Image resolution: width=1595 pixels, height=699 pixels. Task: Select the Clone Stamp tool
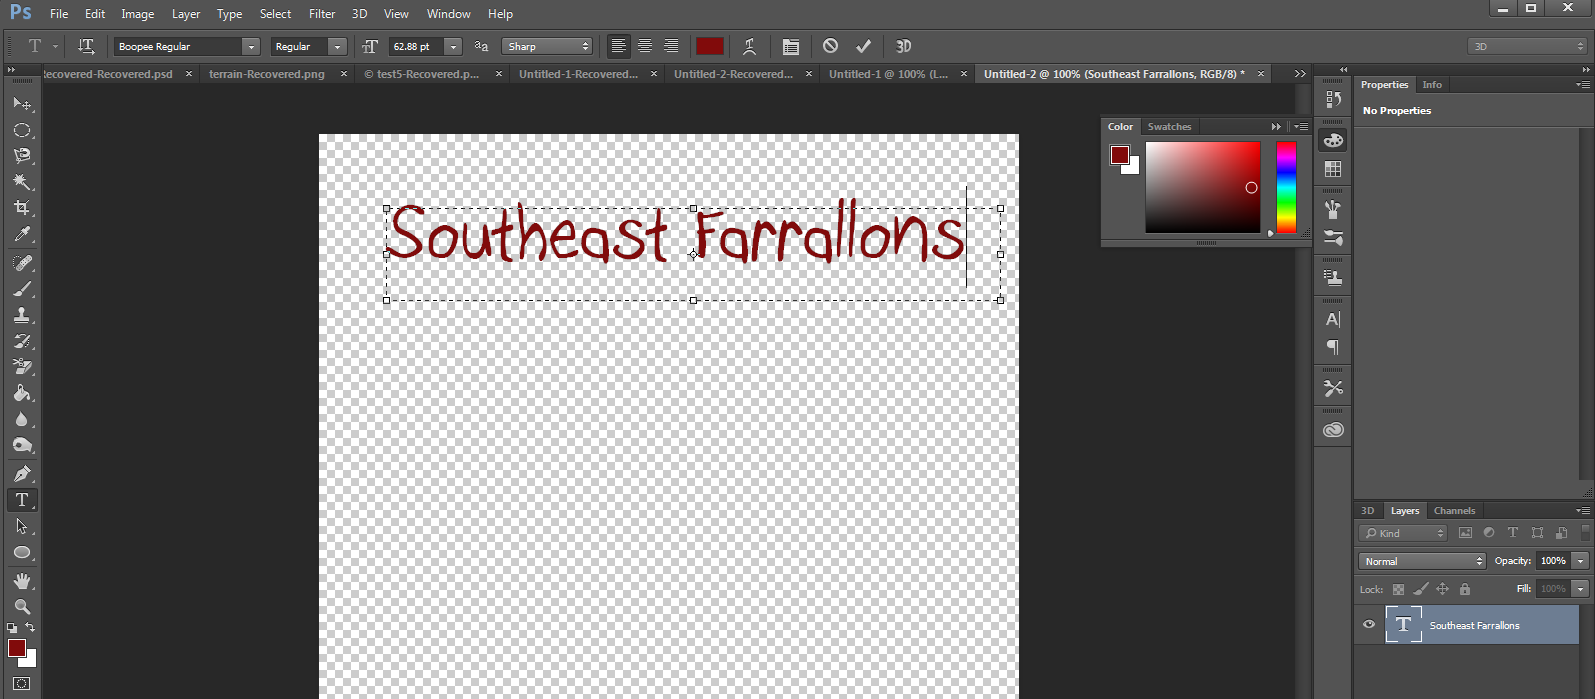22,315
